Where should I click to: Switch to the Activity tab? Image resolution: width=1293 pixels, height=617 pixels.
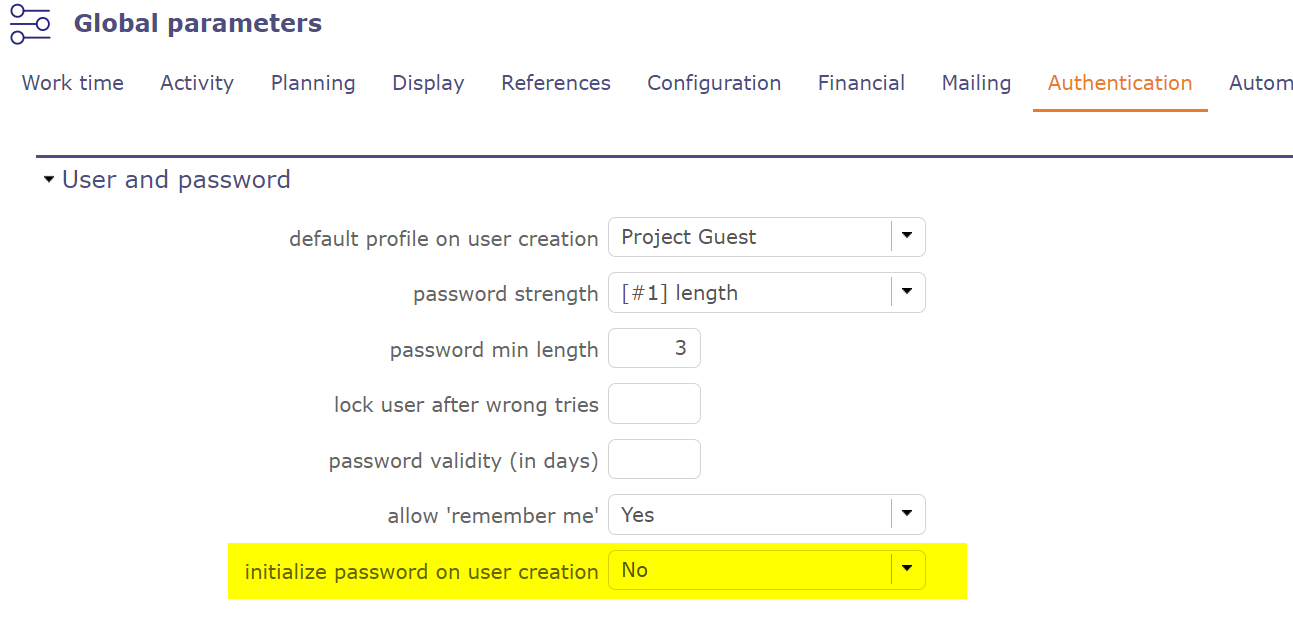point(197,83)
